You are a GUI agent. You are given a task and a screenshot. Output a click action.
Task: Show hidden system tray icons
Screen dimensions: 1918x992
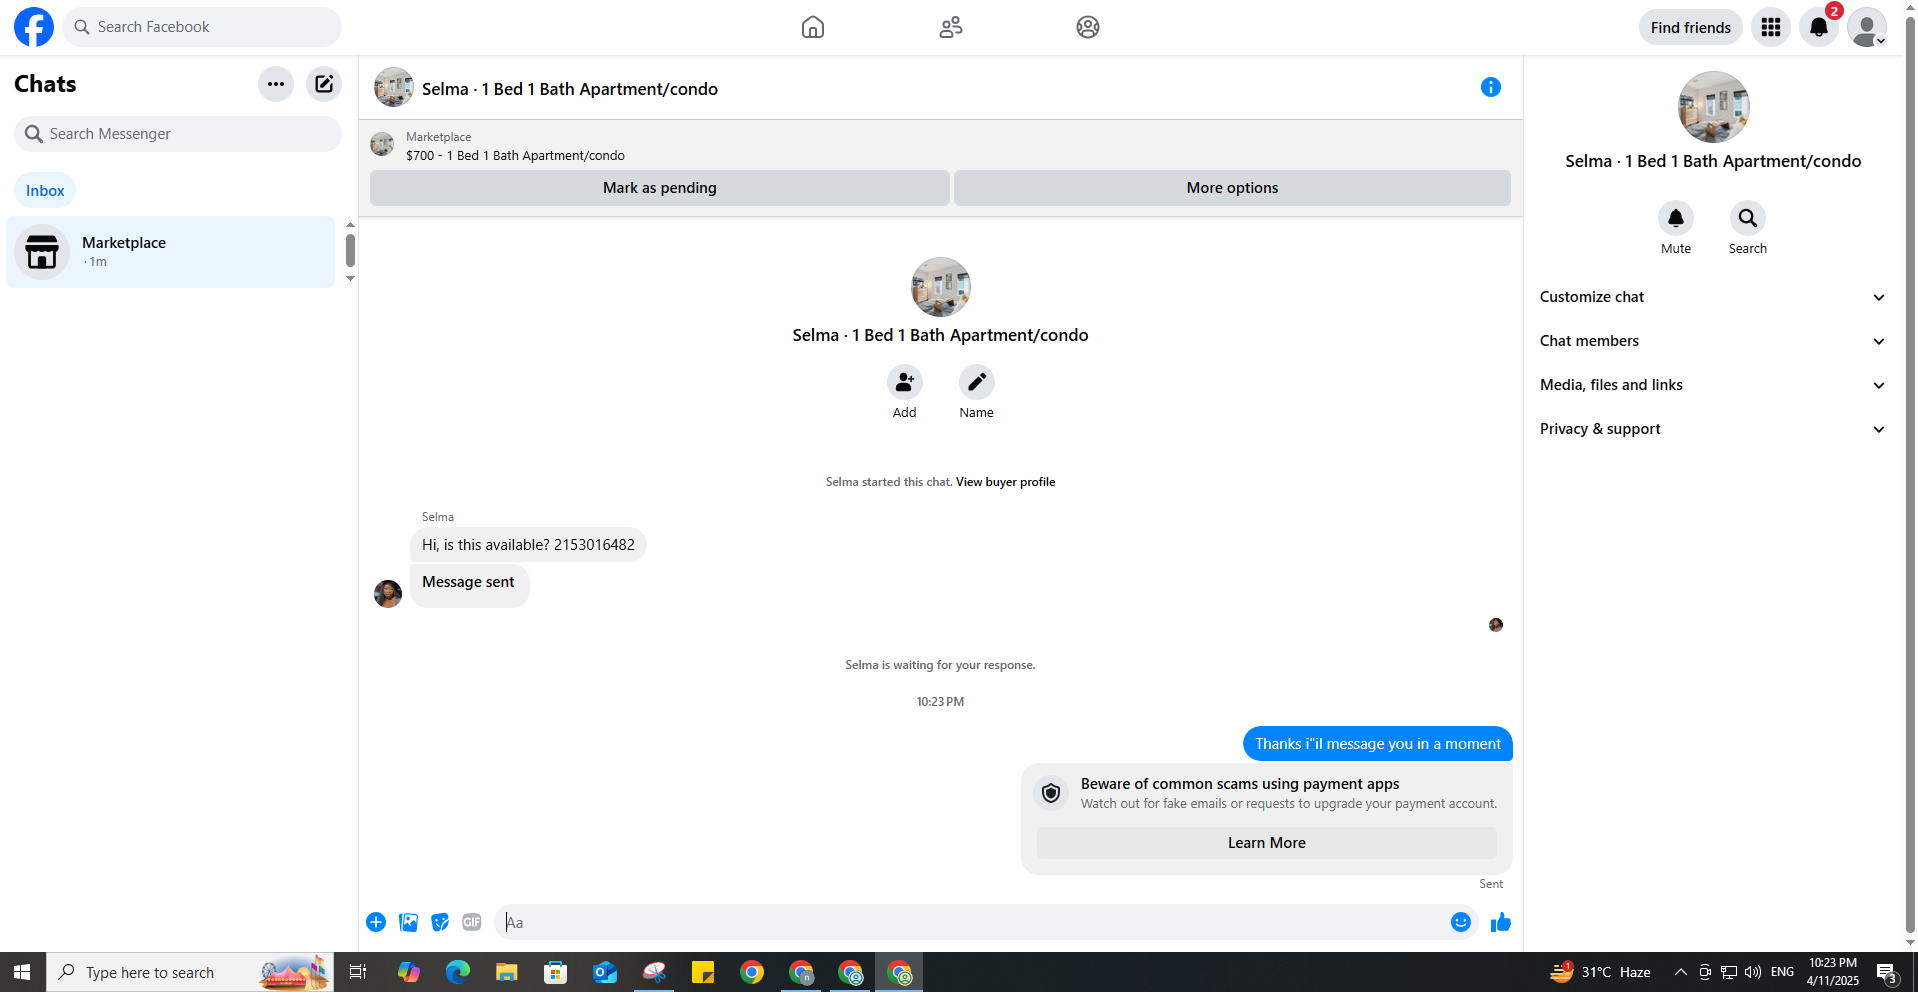pyautogui.click(x=1681, y=972)
